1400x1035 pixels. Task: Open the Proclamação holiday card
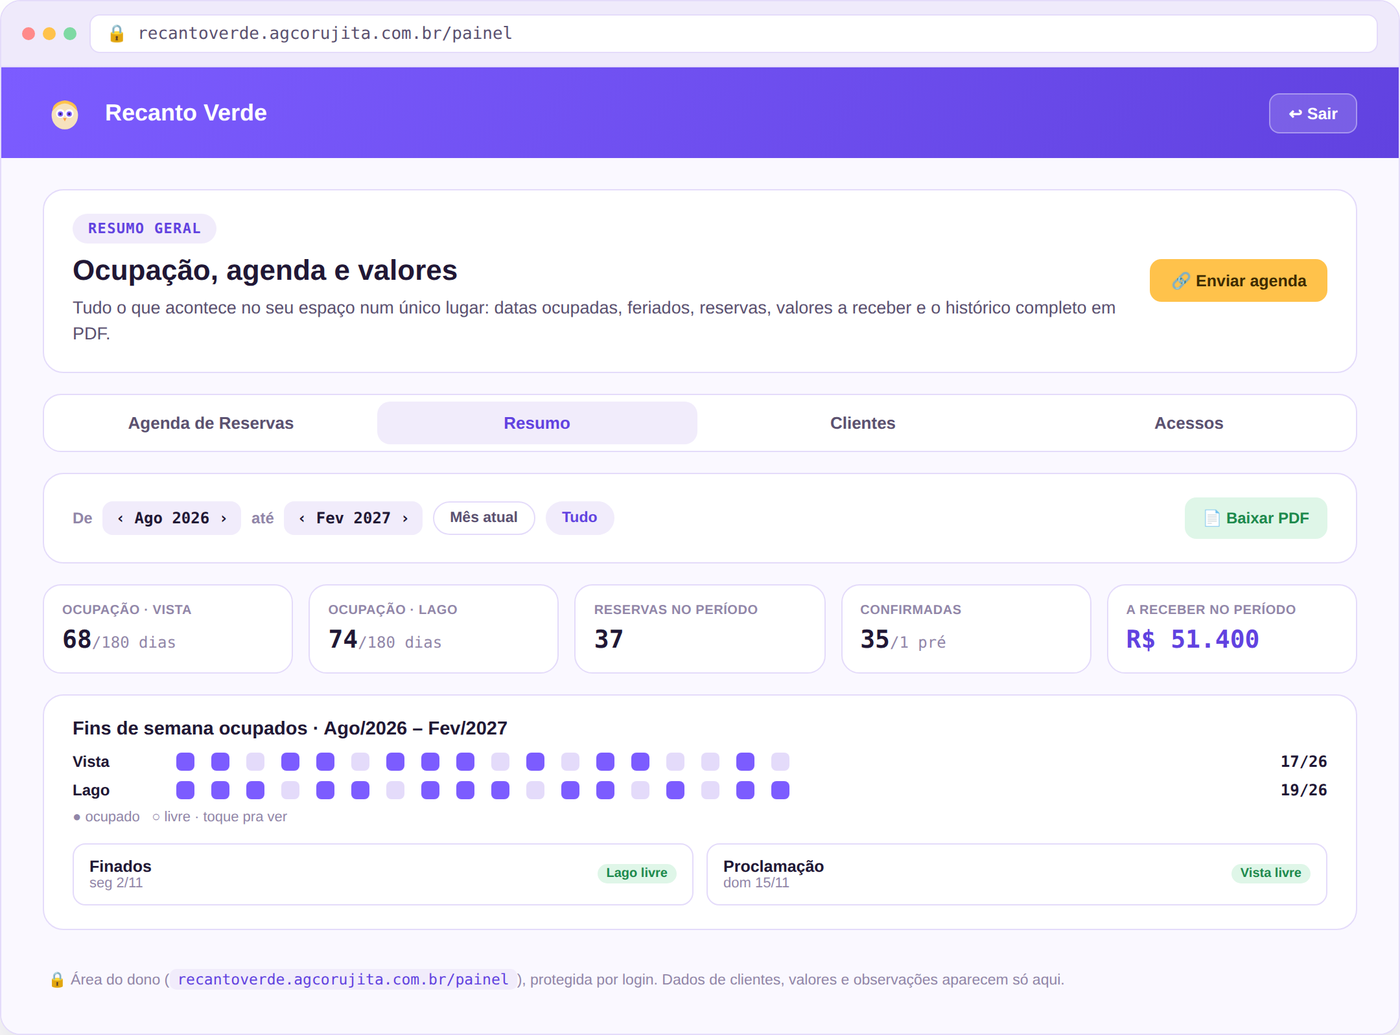point(1017,874)
